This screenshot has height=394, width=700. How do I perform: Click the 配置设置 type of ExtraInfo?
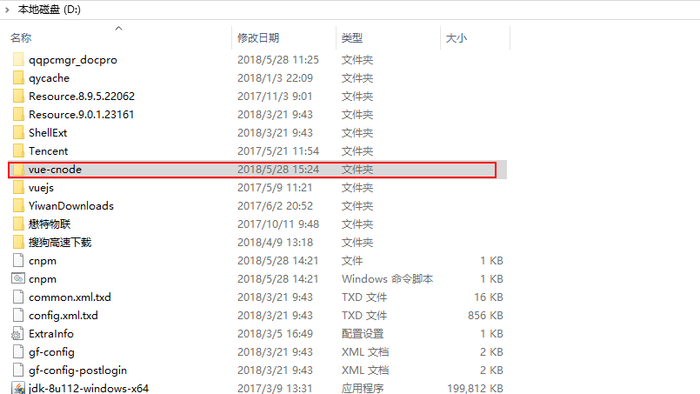pyautogui.click(x=362, y=334)
